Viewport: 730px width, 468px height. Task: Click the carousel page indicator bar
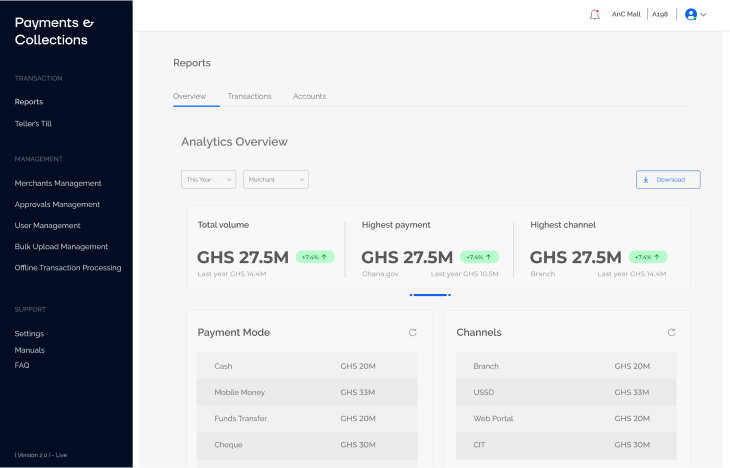(430, 295)
